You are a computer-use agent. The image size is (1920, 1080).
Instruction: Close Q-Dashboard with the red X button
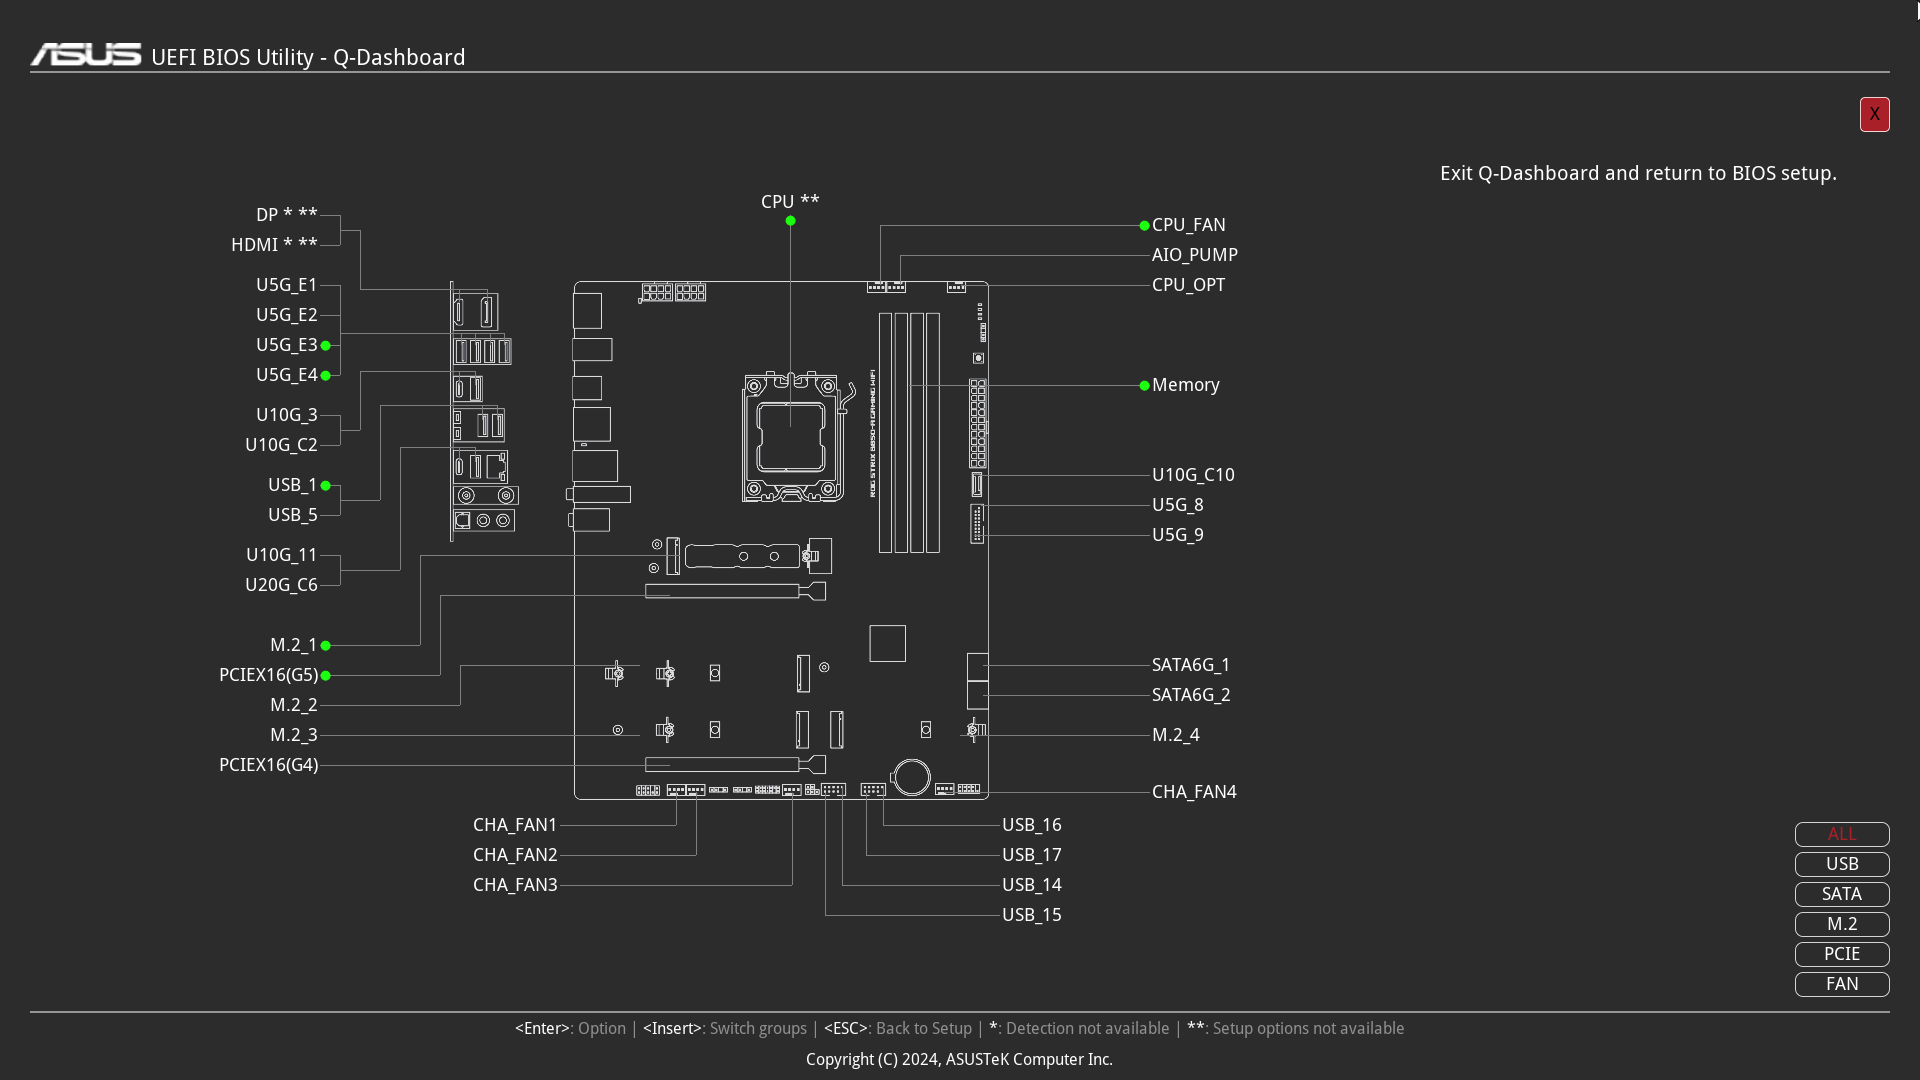1874,114
